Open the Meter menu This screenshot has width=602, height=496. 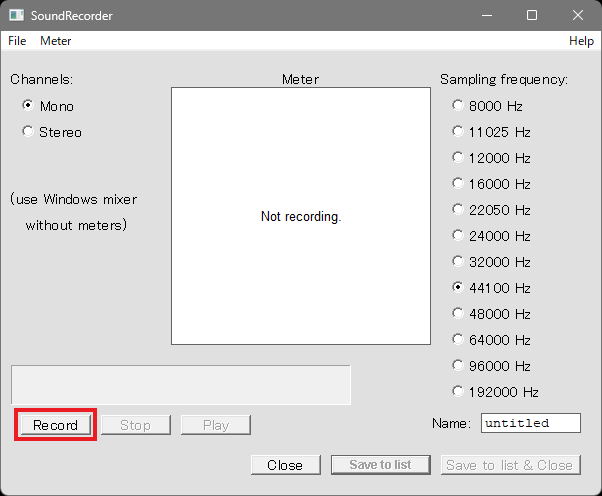click(x=56, y=41)
